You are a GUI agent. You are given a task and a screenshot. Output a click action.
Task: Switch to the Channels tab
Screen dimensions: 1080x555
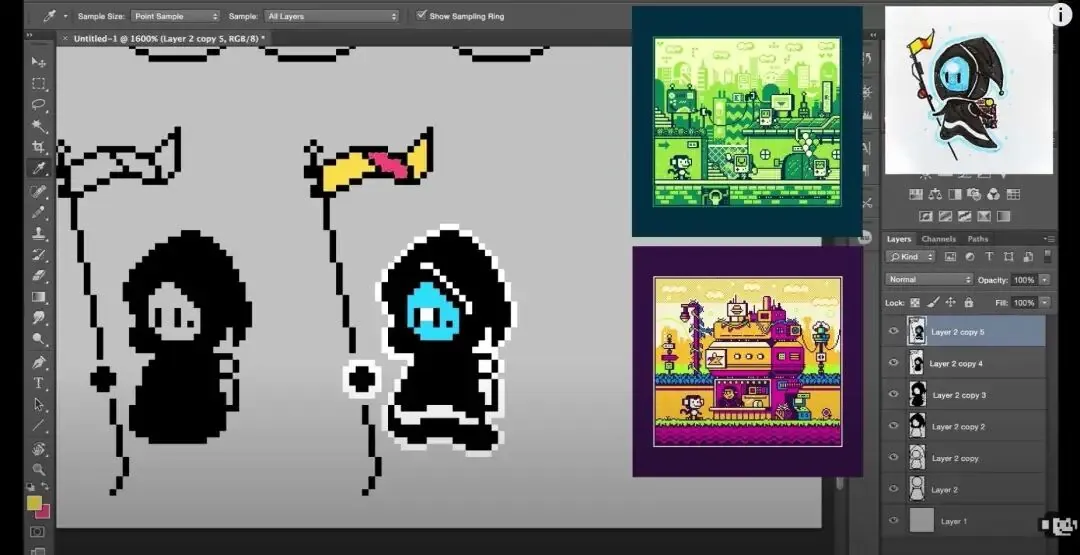(939, 239)
